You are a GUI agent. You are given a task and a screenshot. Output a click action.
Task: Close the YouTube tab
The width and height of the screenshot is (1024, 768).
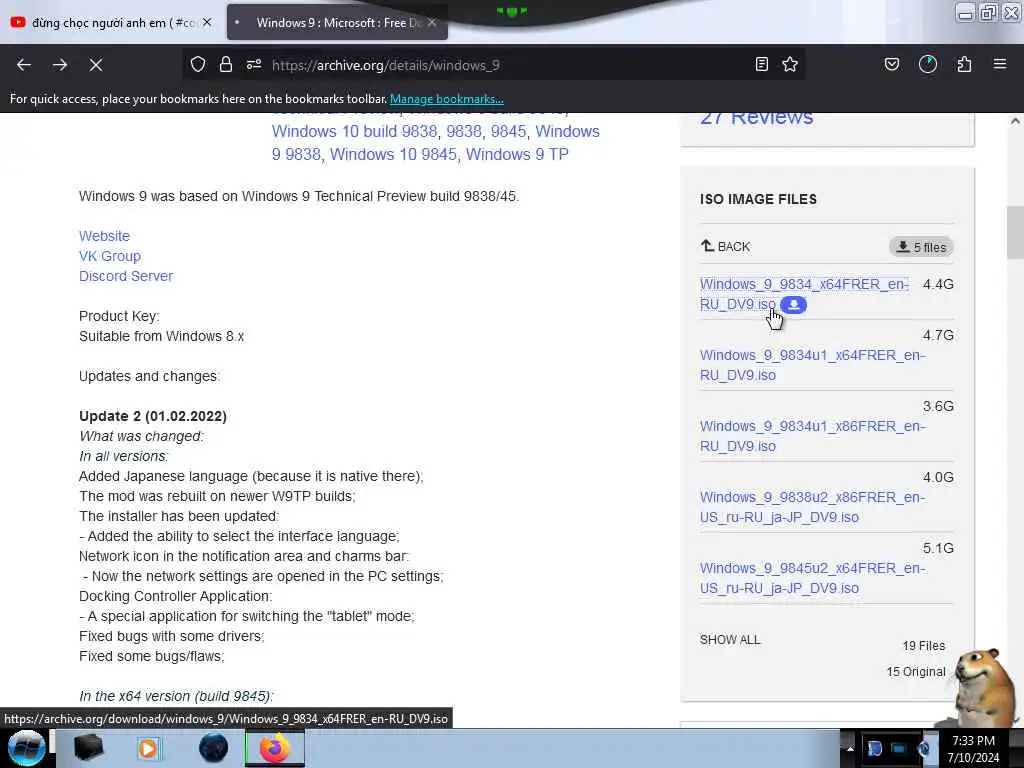[207, 23]
